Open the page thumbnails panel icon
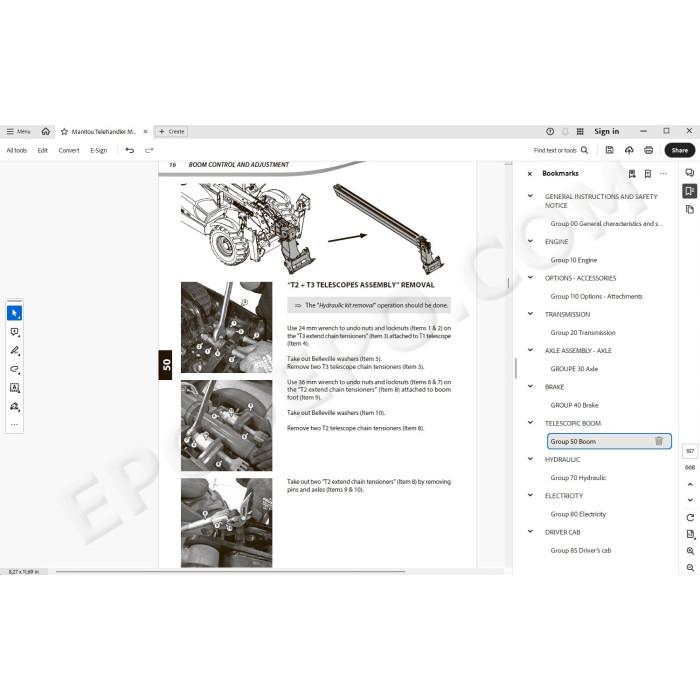Screen dimensions: 700x700 click(690, 209)
